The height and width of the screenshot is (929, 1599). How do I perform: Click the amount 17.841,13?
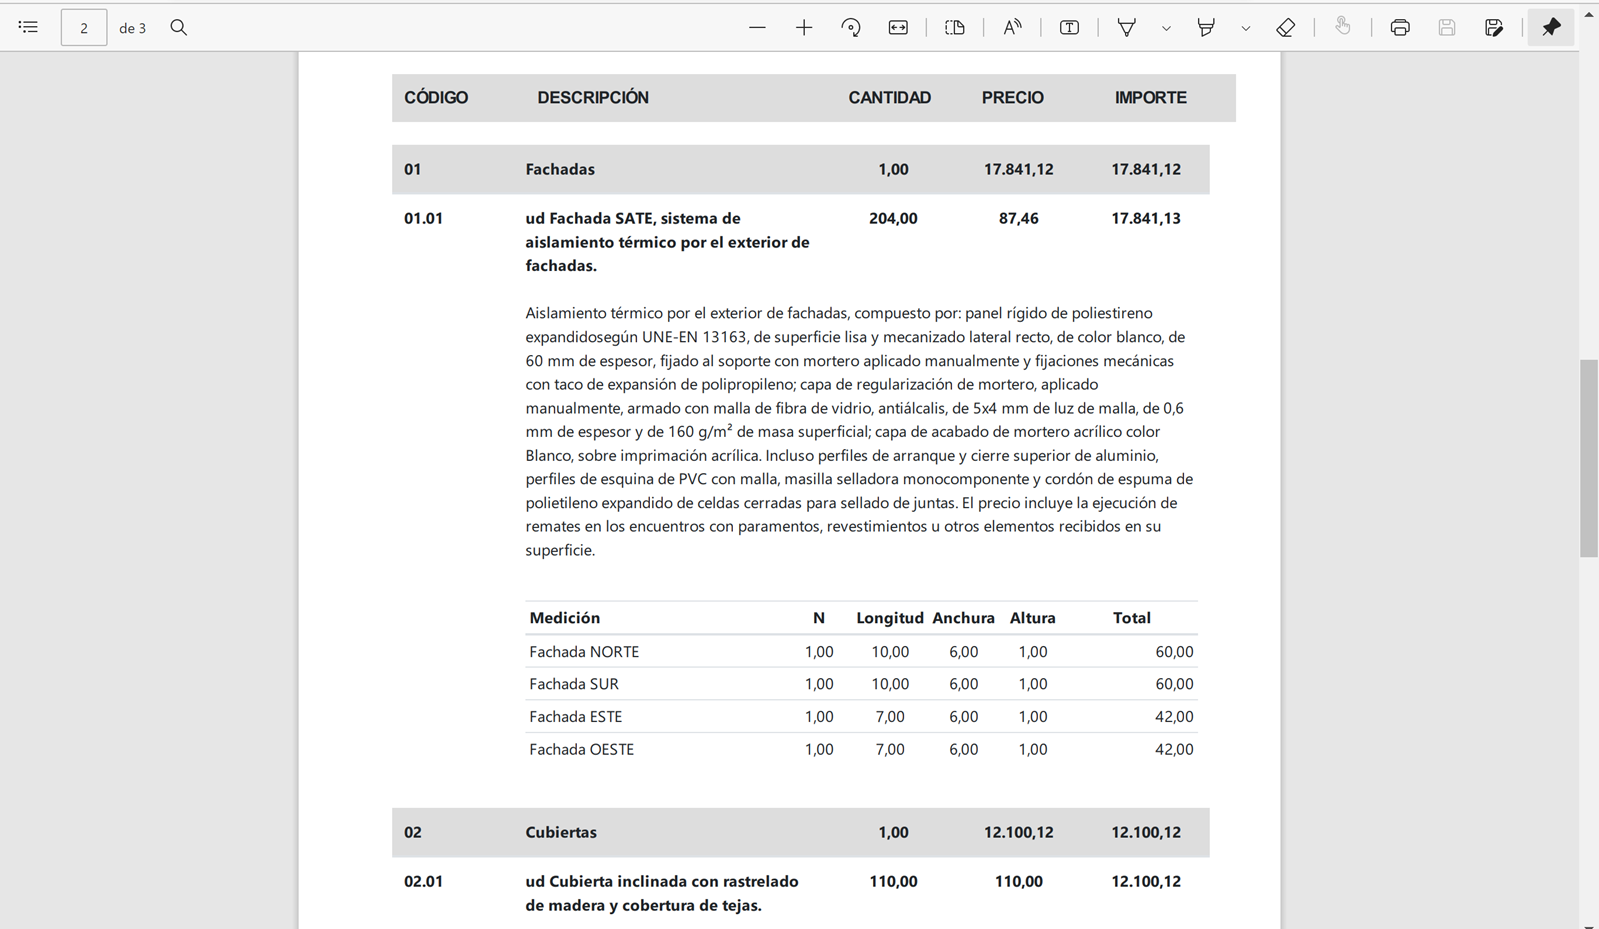coord(1146,218)
